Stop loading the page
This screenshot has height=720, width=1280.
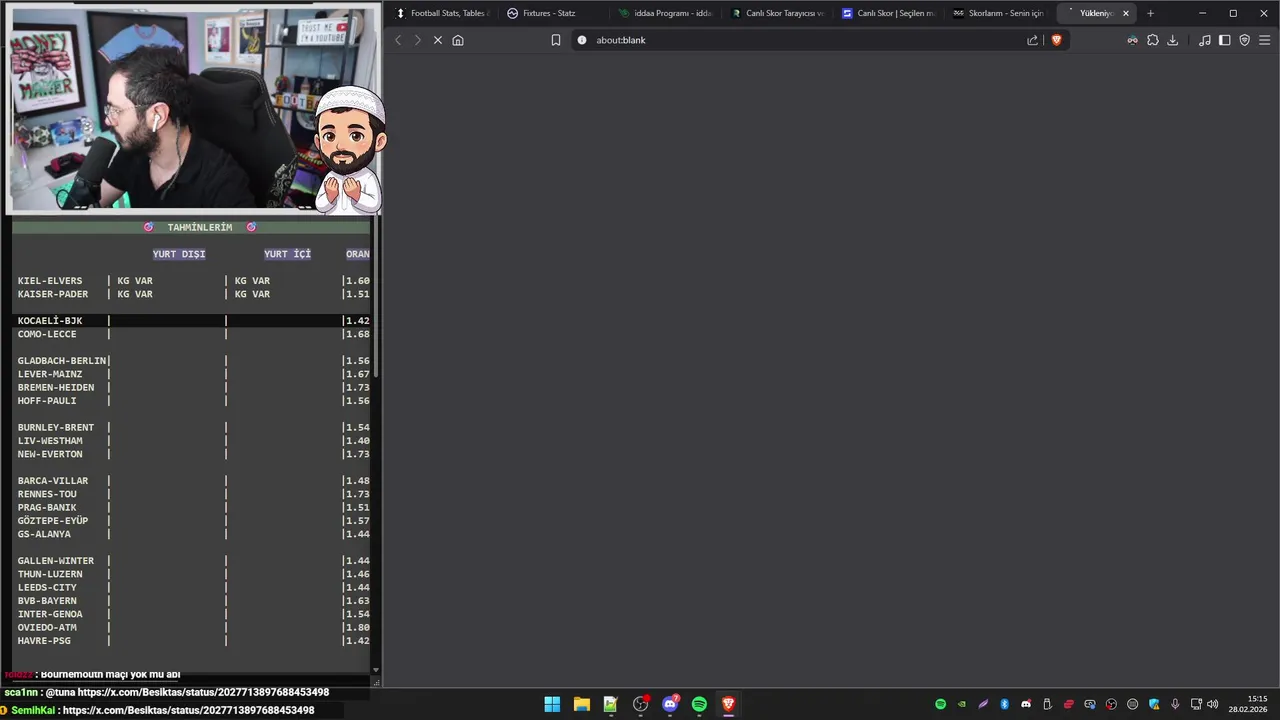pyautogui.click(x=438, y=40)
